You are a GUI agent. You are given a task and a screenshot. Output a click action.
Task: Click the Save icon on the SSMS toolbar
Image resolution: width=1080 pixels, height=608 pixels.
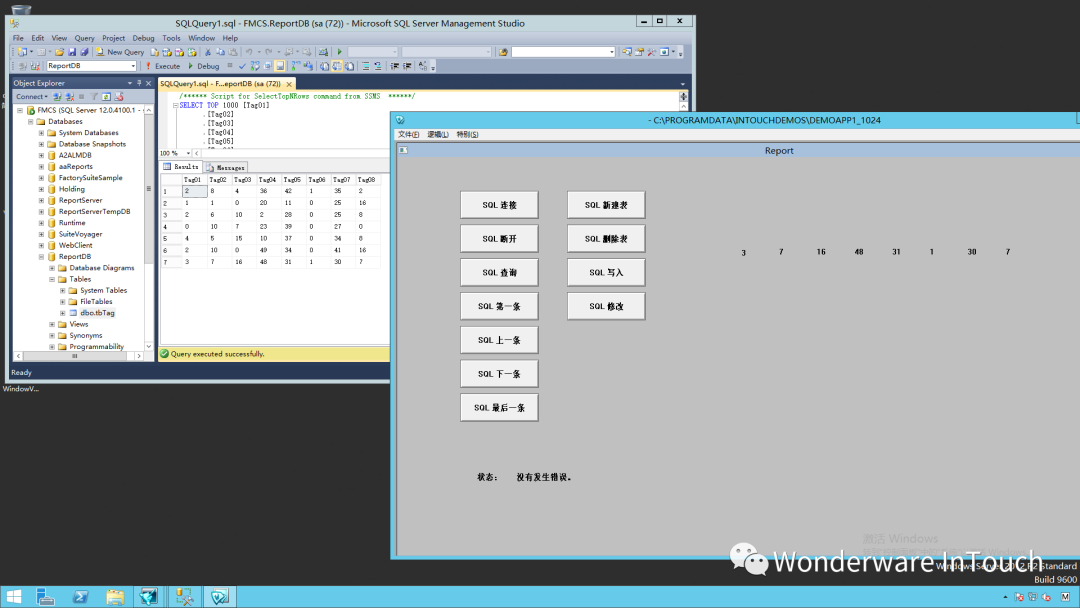72,52
